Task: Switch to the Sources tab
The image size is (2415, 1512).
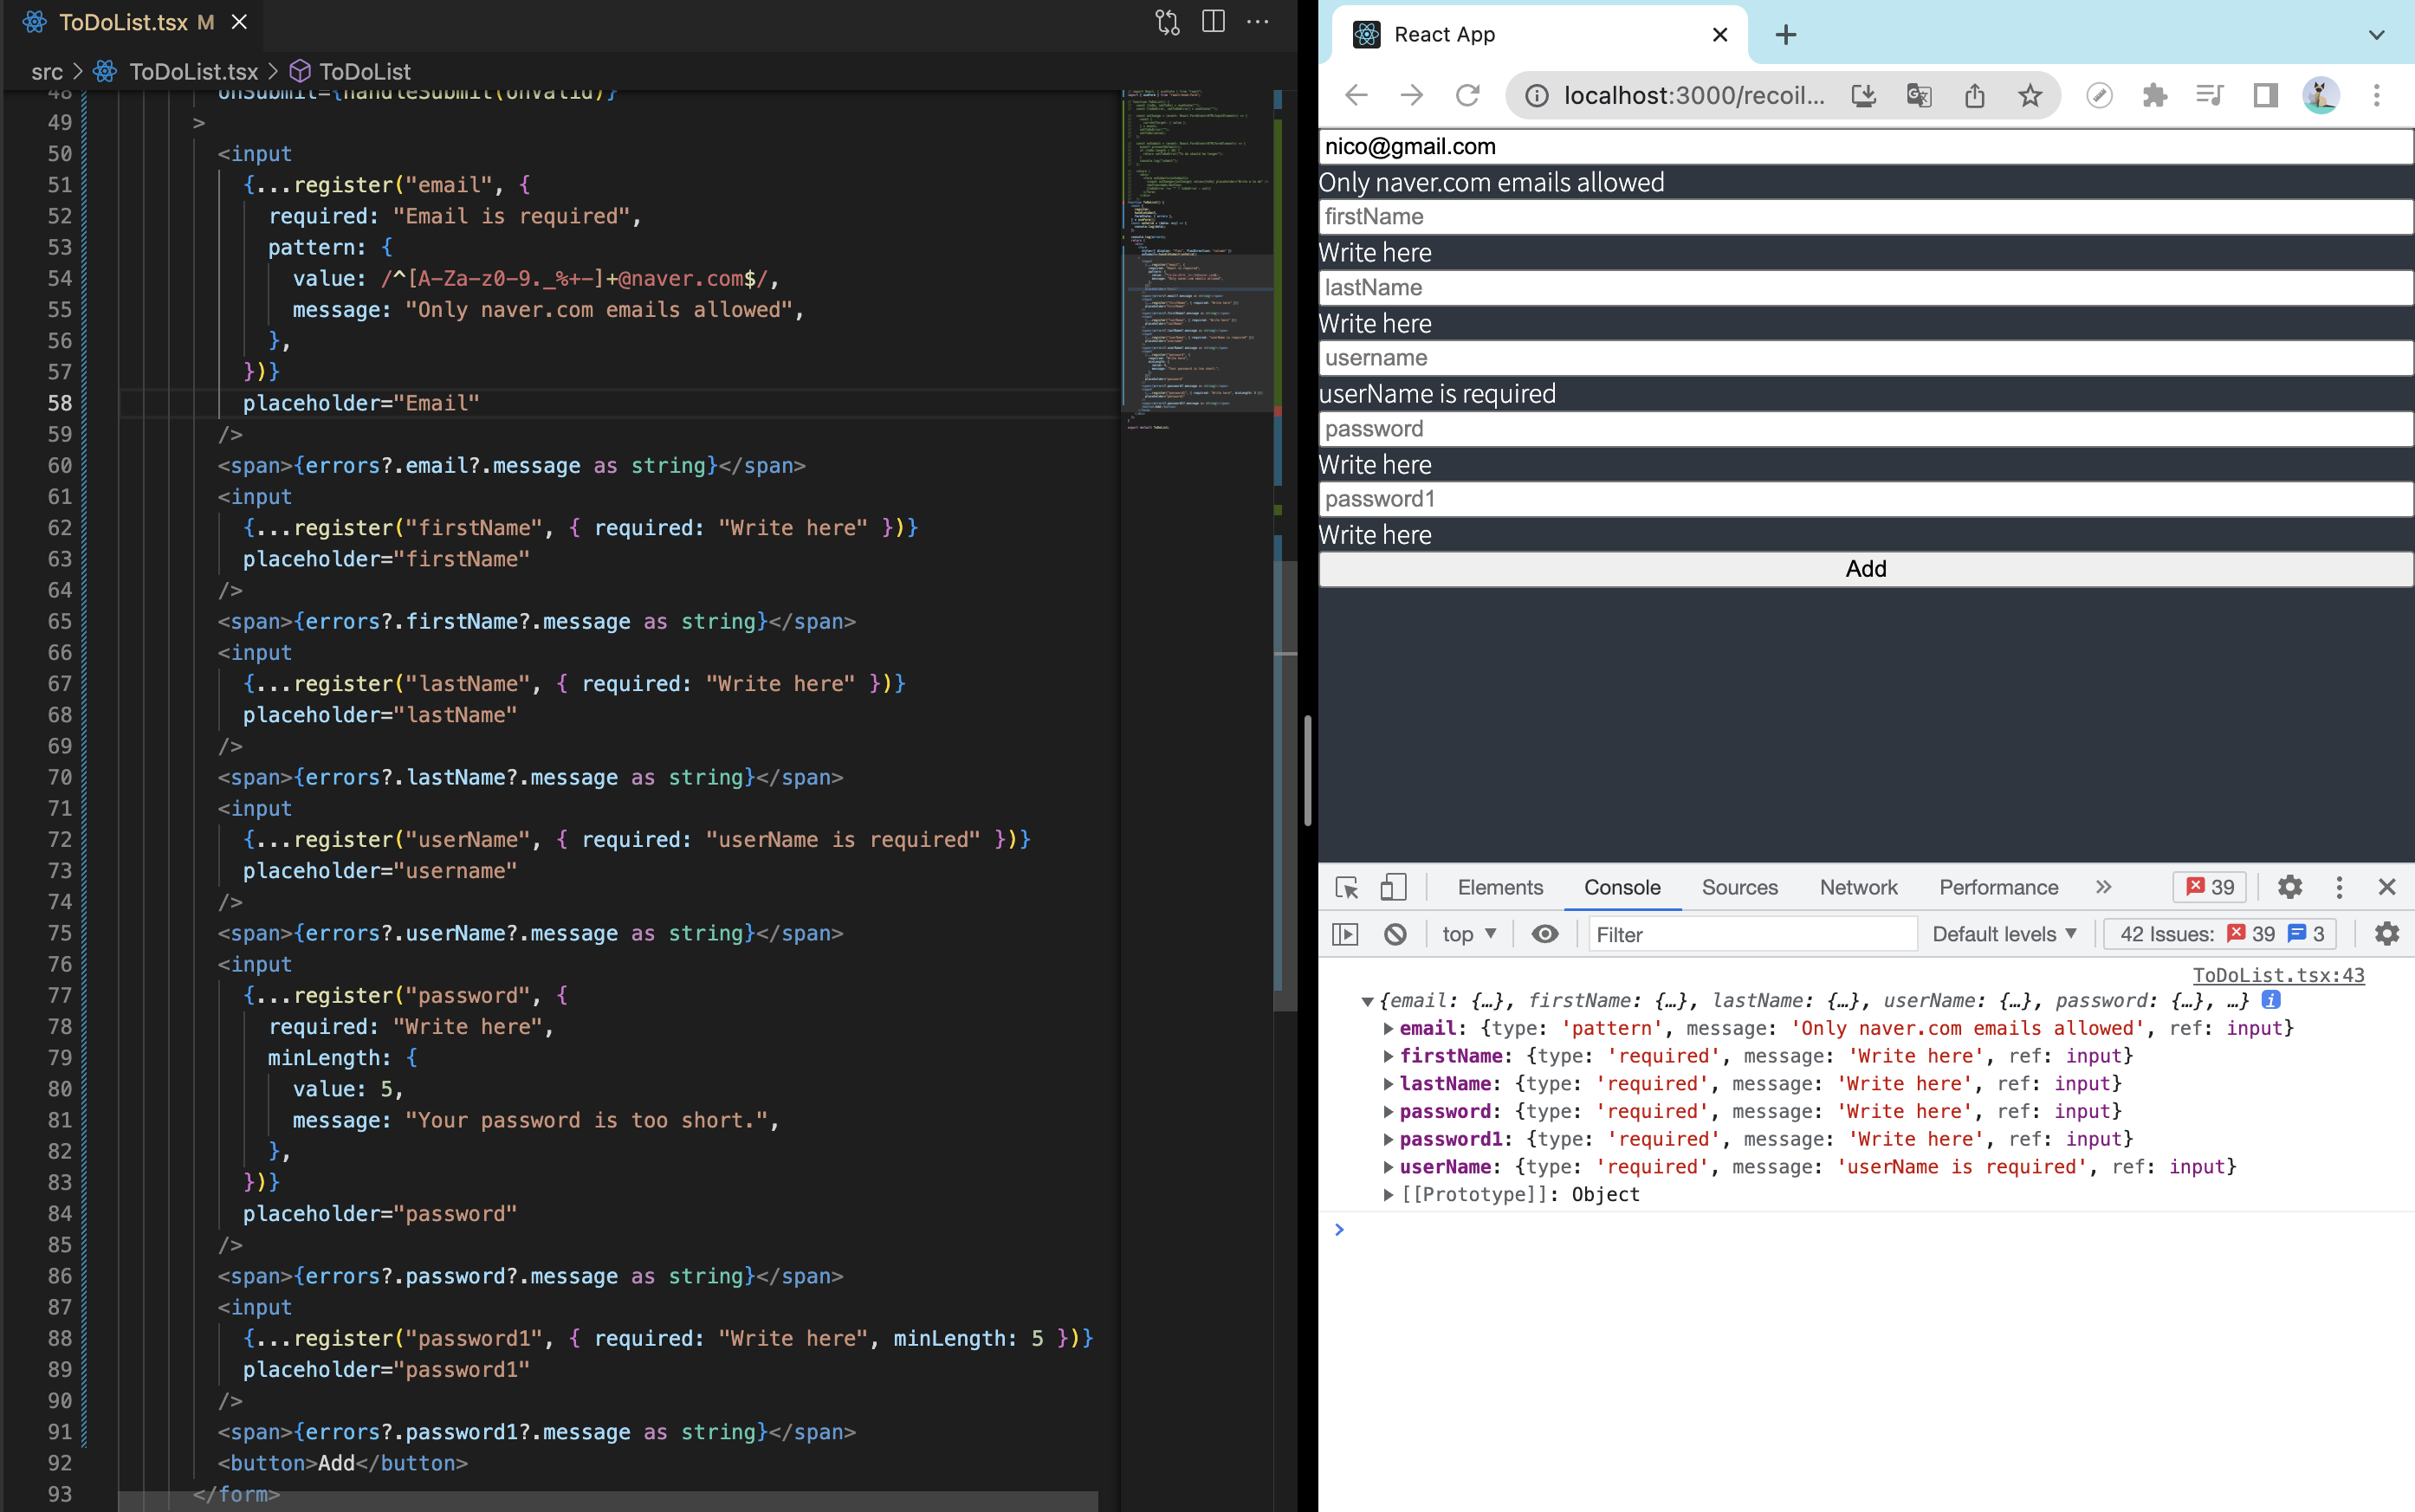Action: (1739, 887)
